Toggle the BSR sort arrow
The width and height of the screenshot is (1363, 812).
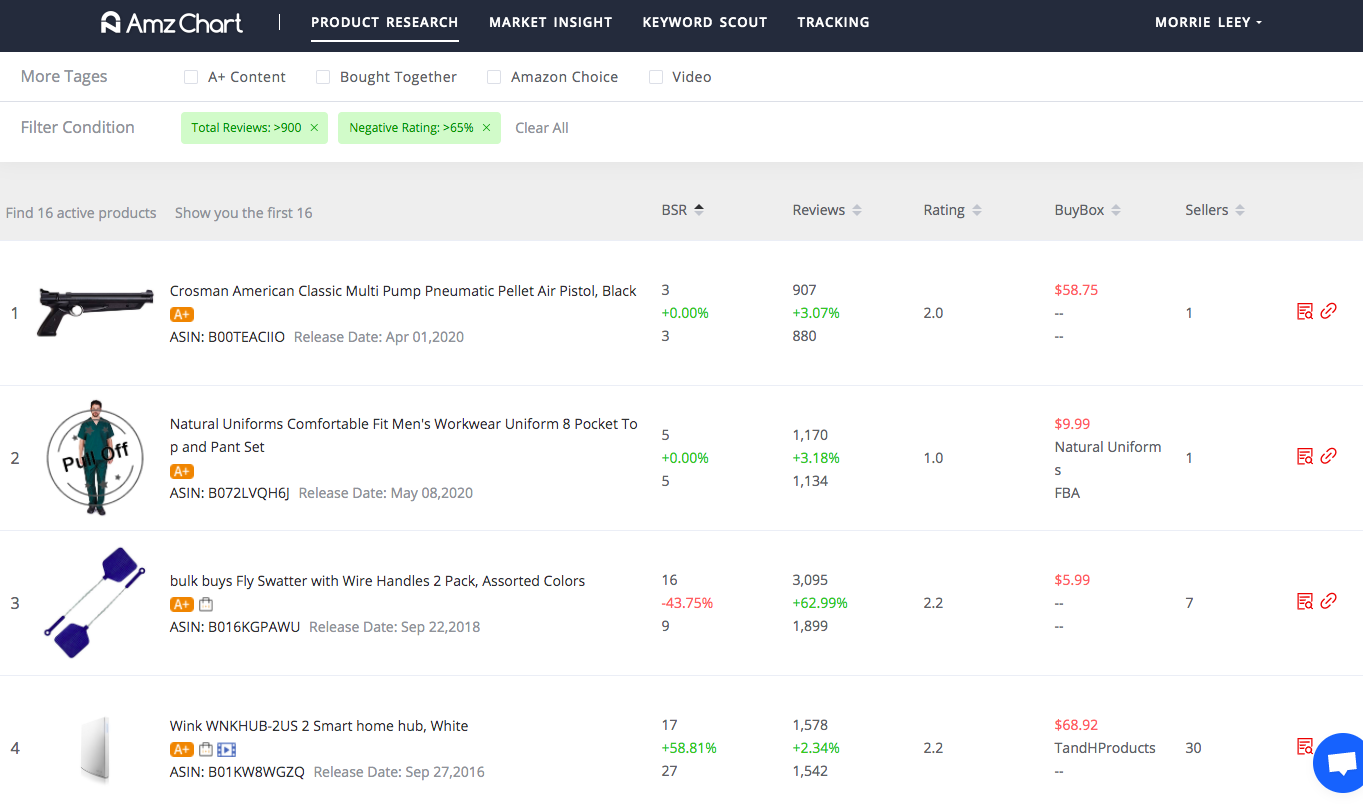(699, 209)
